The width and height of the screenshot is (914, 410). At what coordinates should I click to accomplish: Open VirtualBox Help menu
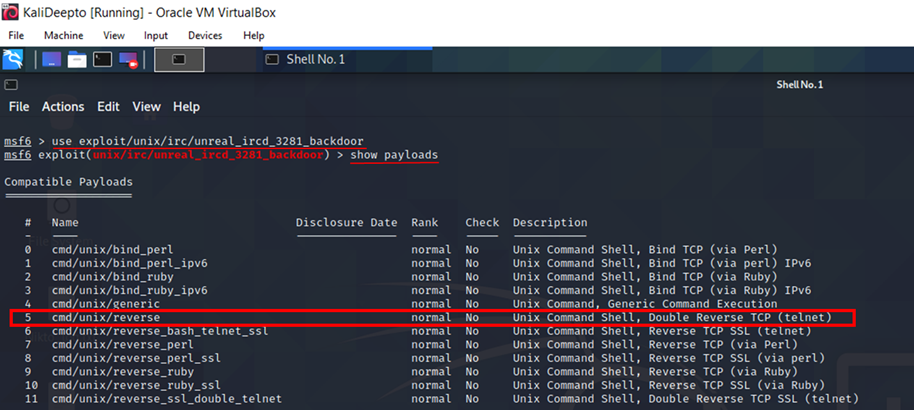click(254, 36)
